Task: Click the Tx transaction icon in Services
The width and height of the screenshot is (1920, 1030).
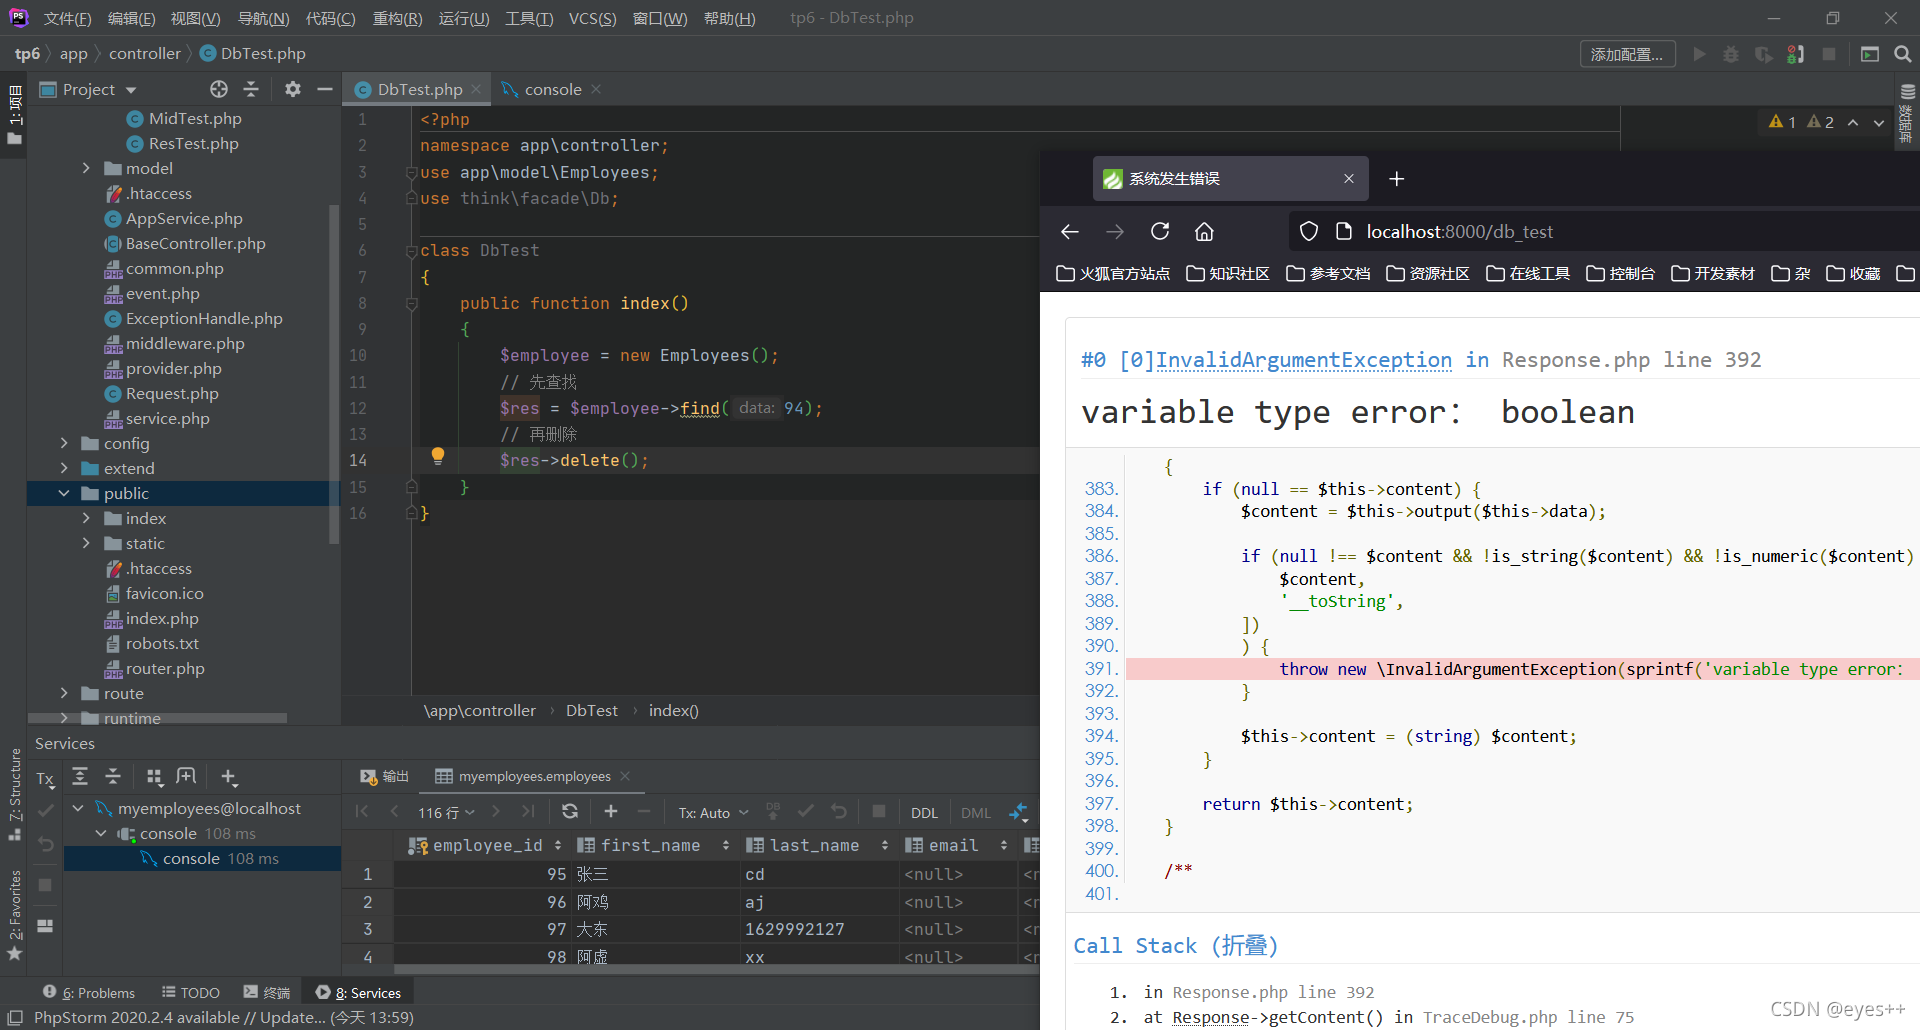Action: (45, 779)
